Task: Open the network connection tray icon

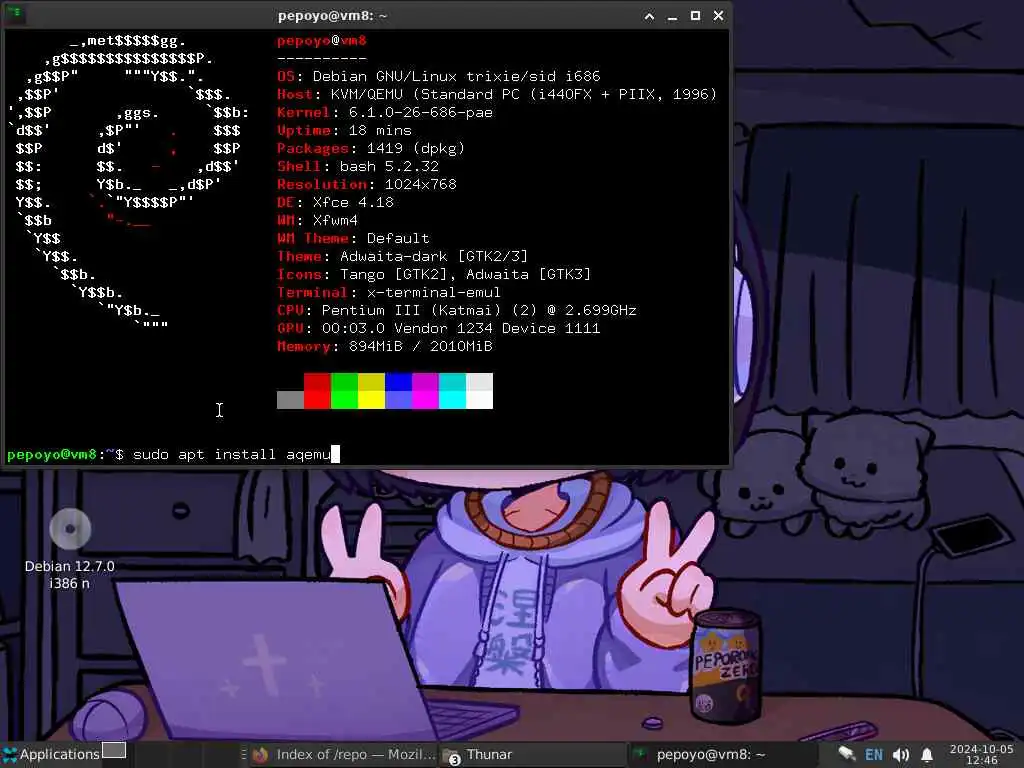Action: (x=846, y=754)
